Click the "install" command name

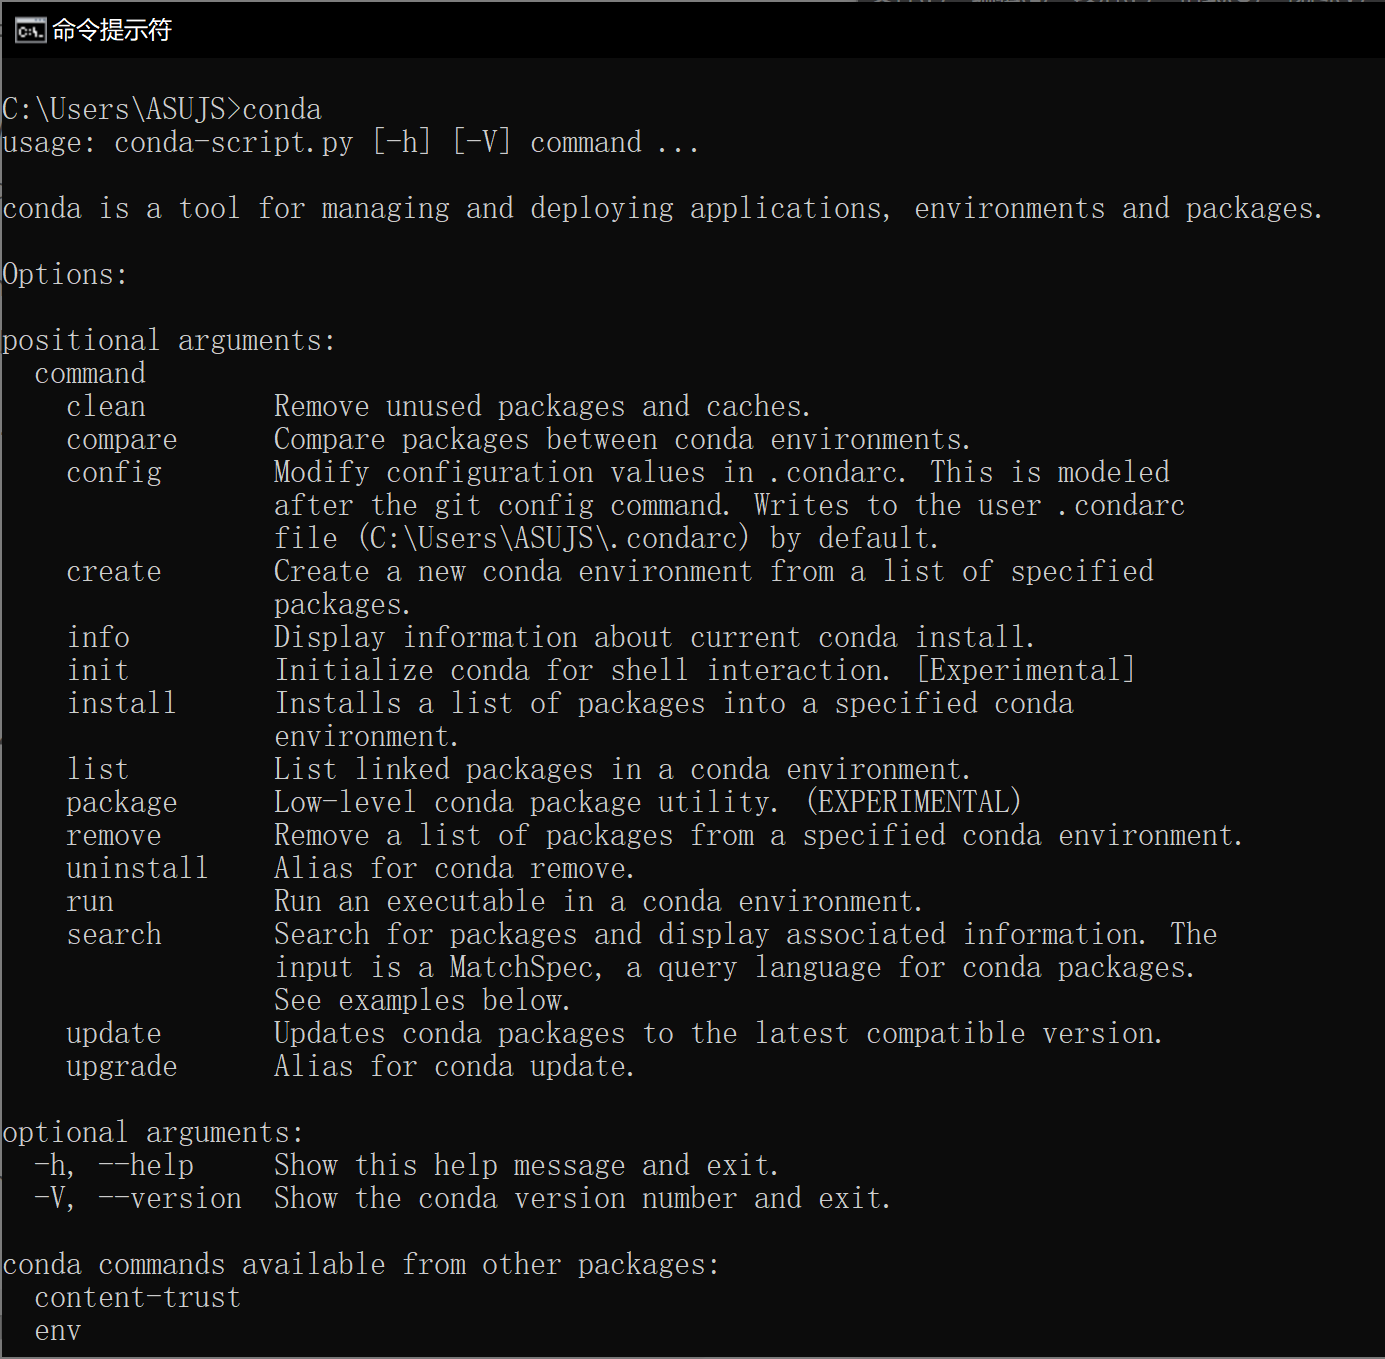122,704
